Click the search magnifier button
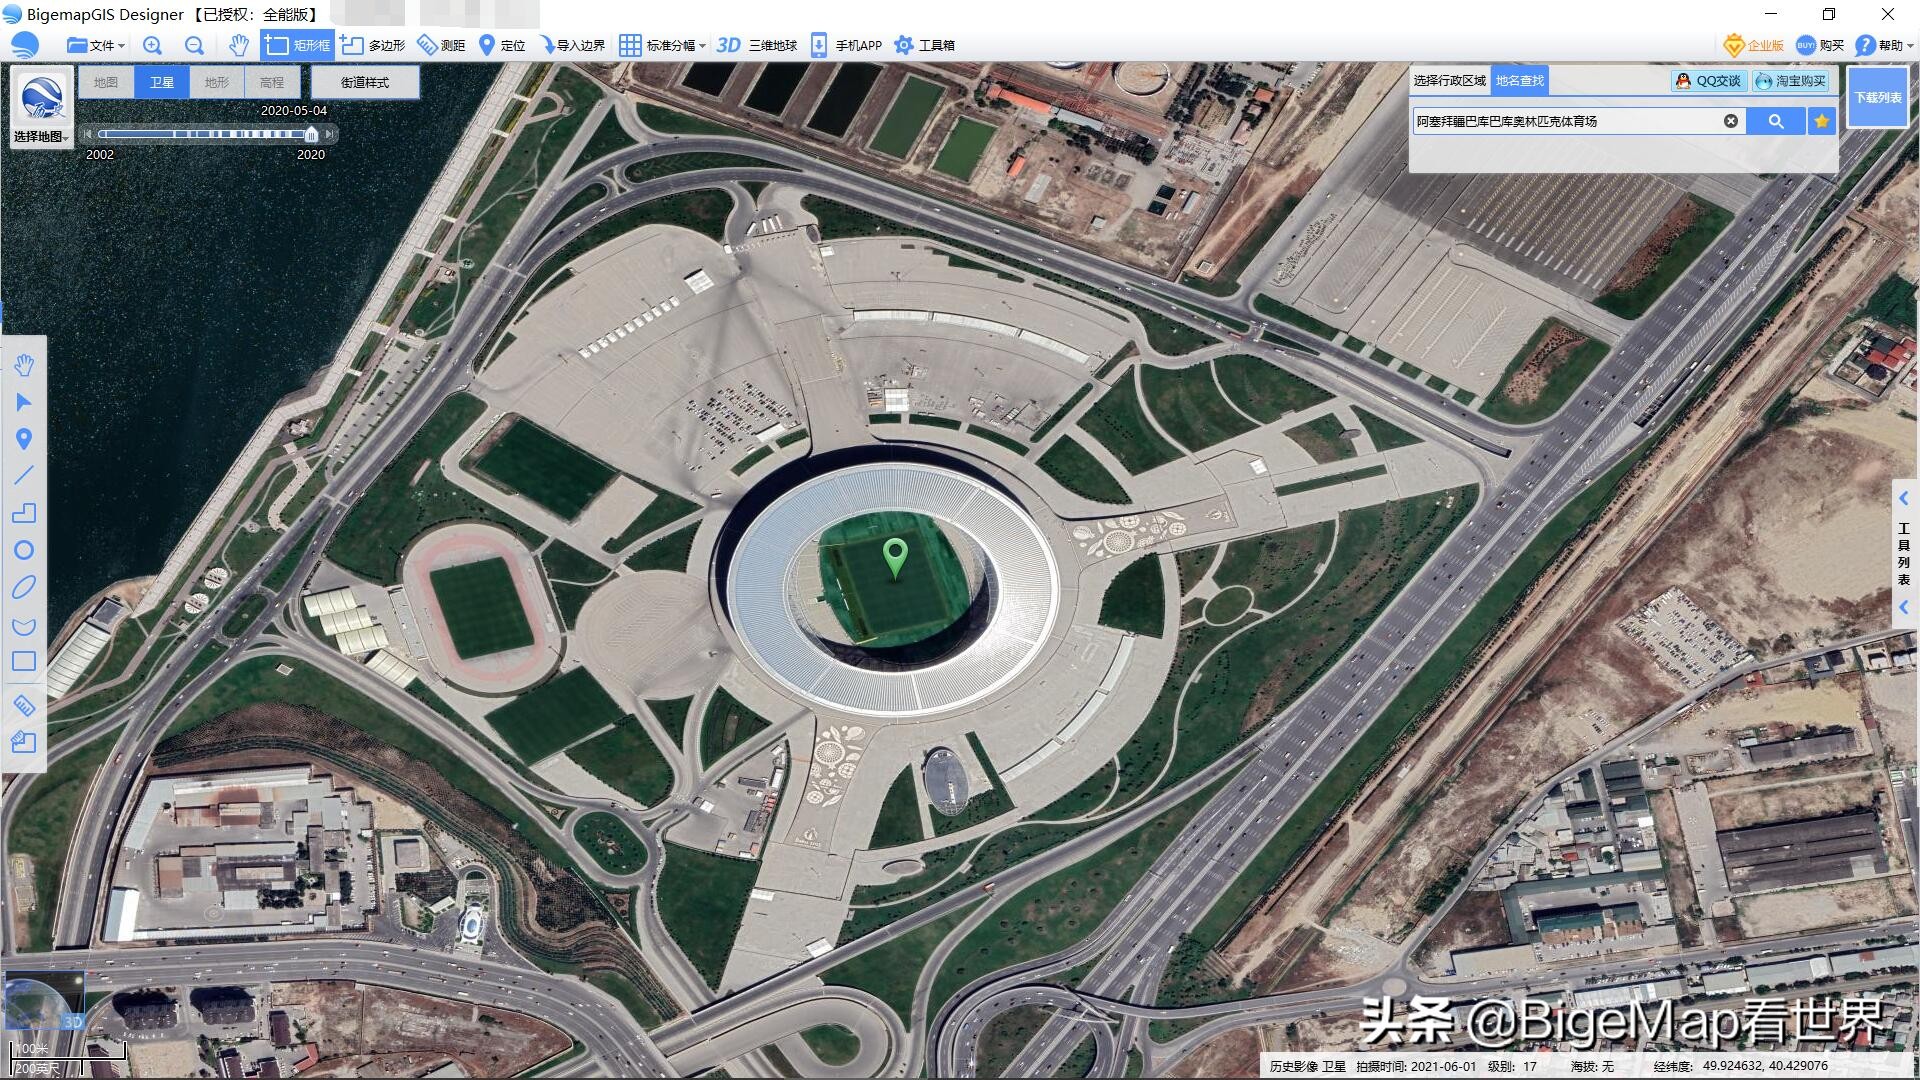 coord(1776,121)
